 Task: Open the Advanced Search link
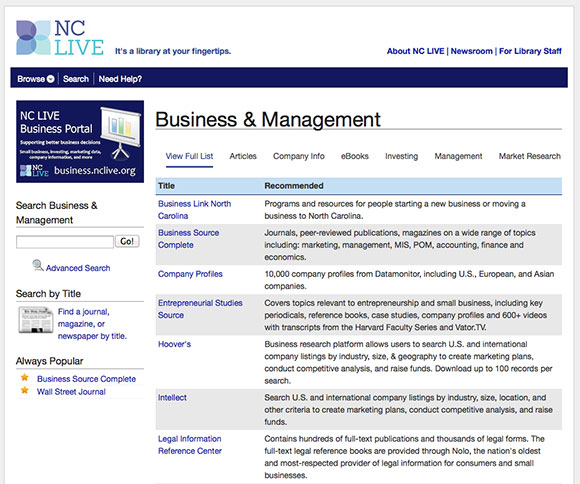(78, 268)
